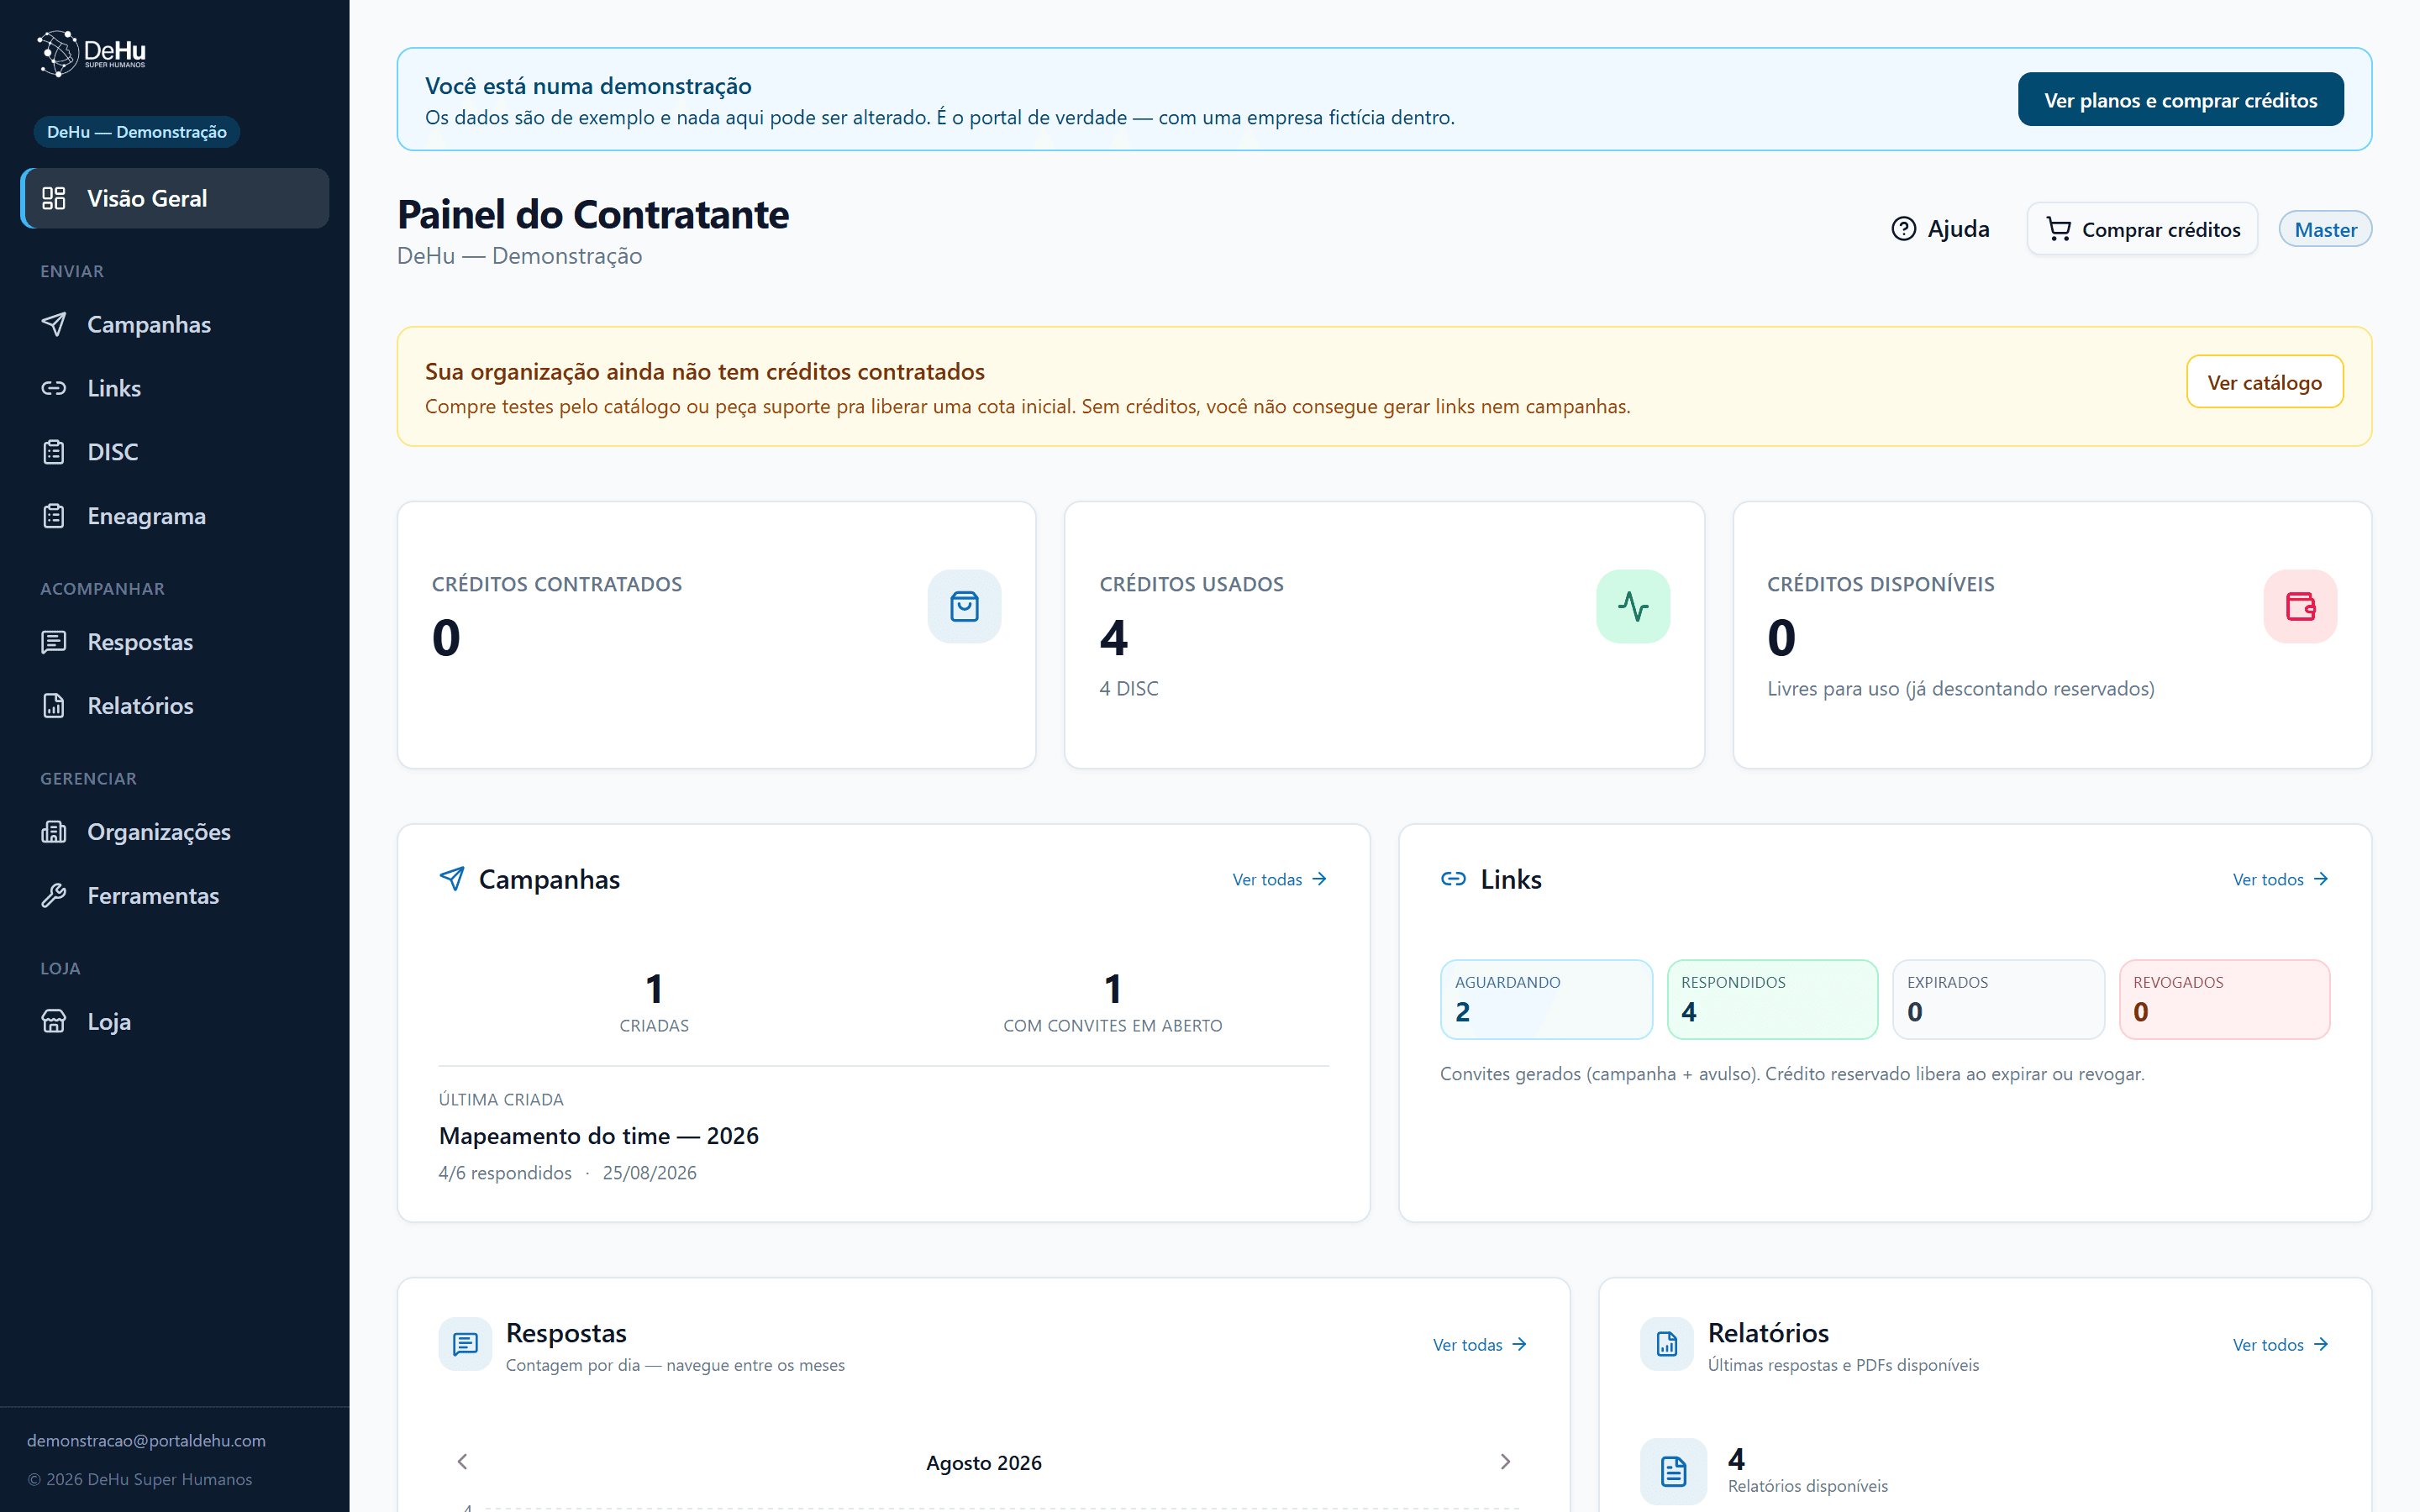Open Campanhas in sidebar menu
The width and height of the screenshot is (2420, 1512).
[175, 324]
